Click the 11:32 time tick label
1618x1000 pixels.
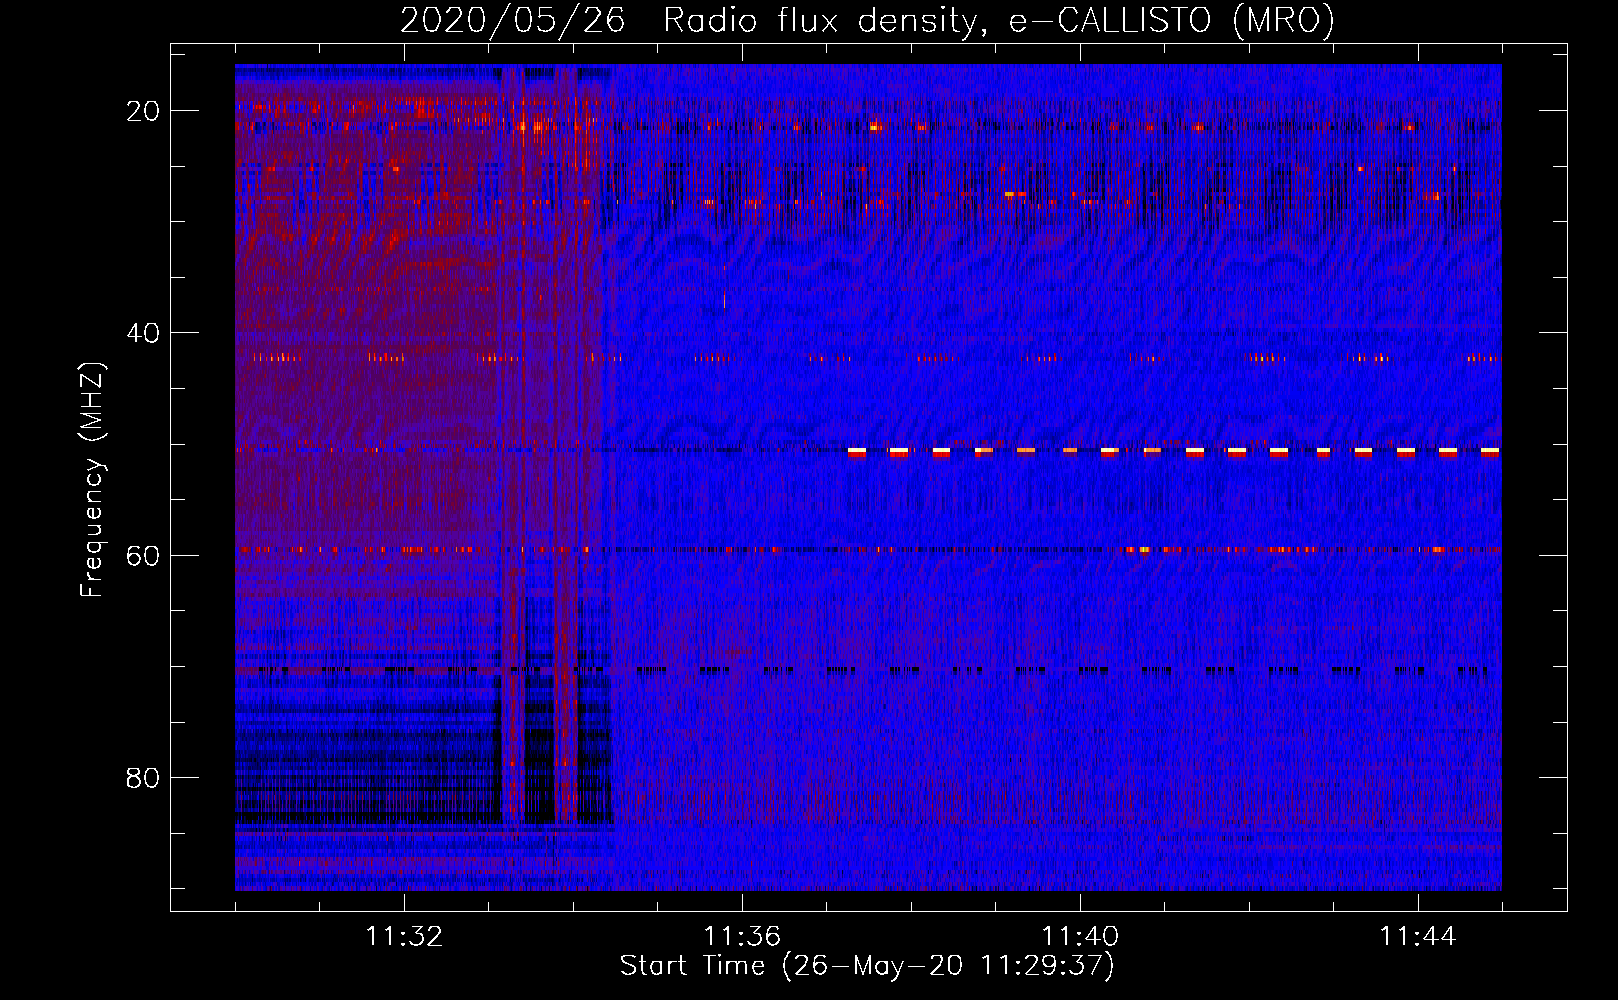(x=404, y=937)
